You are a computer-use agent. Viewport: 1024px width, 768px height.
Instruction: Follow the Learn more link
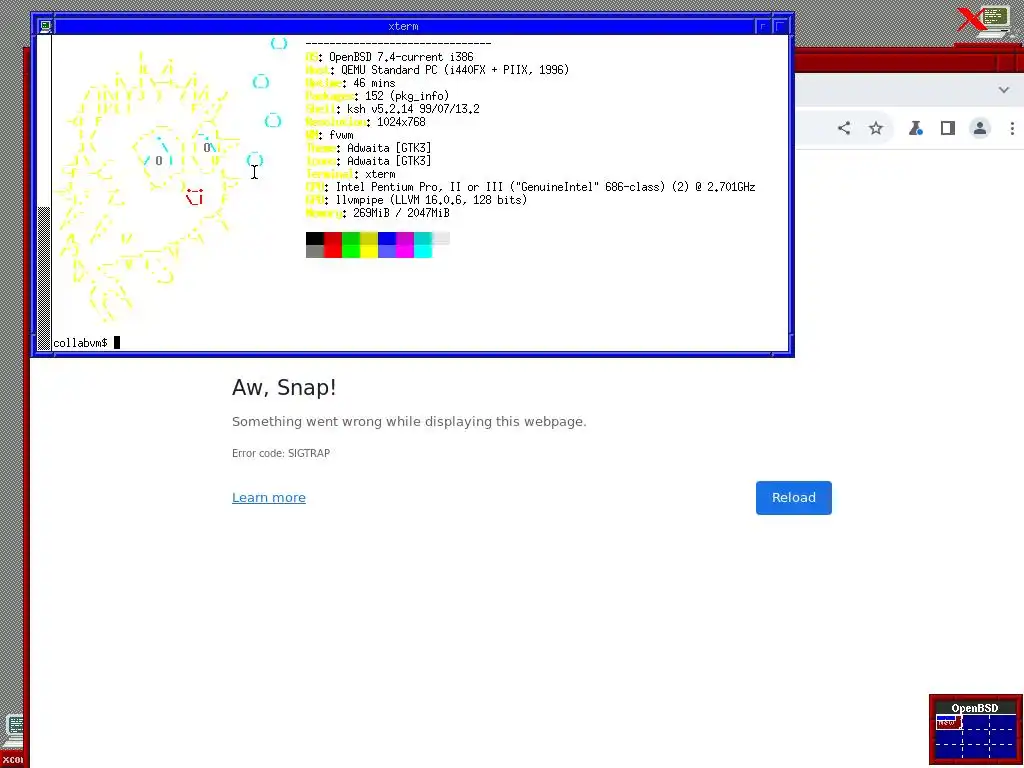point(268,498)
